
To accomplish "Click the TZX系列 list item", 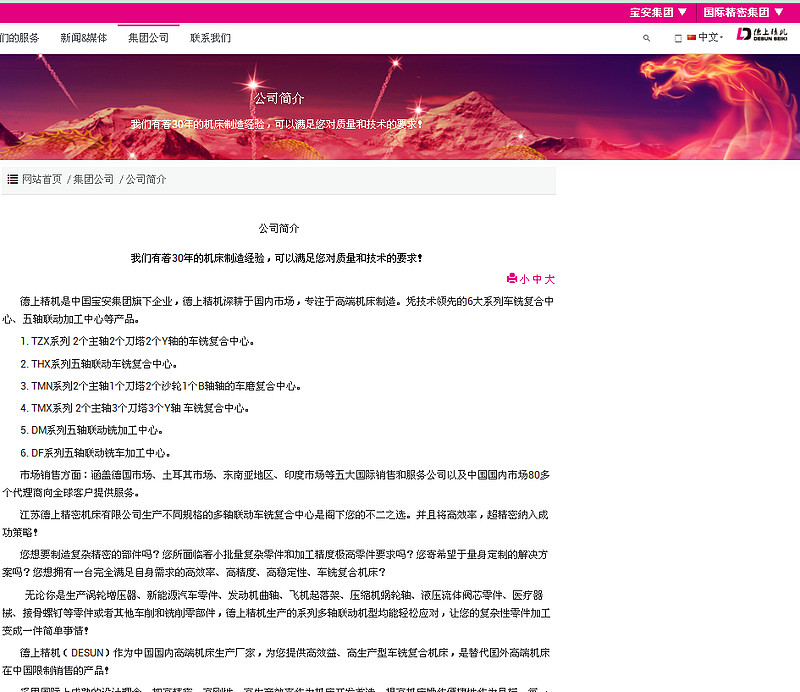I will tap(137, 341).
